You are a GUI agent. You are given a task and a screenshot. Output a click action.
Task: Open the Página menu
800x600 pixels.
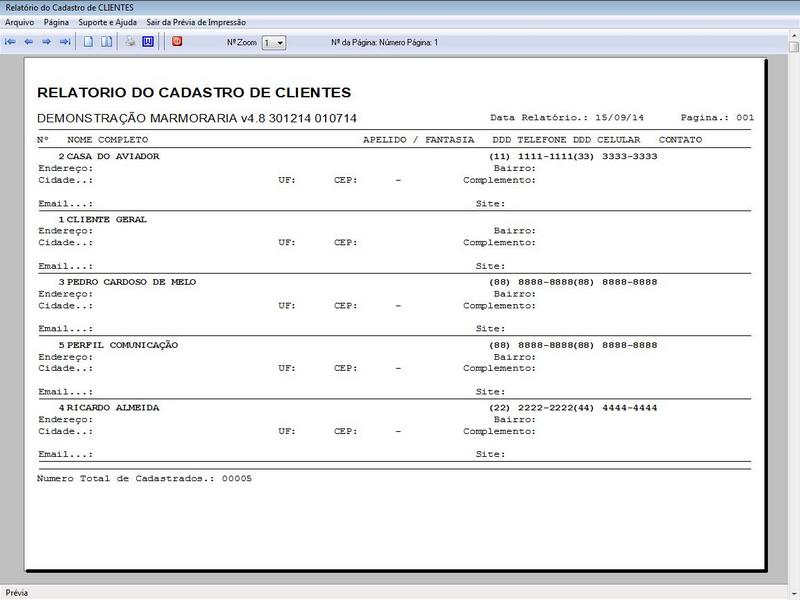[56, 22]
